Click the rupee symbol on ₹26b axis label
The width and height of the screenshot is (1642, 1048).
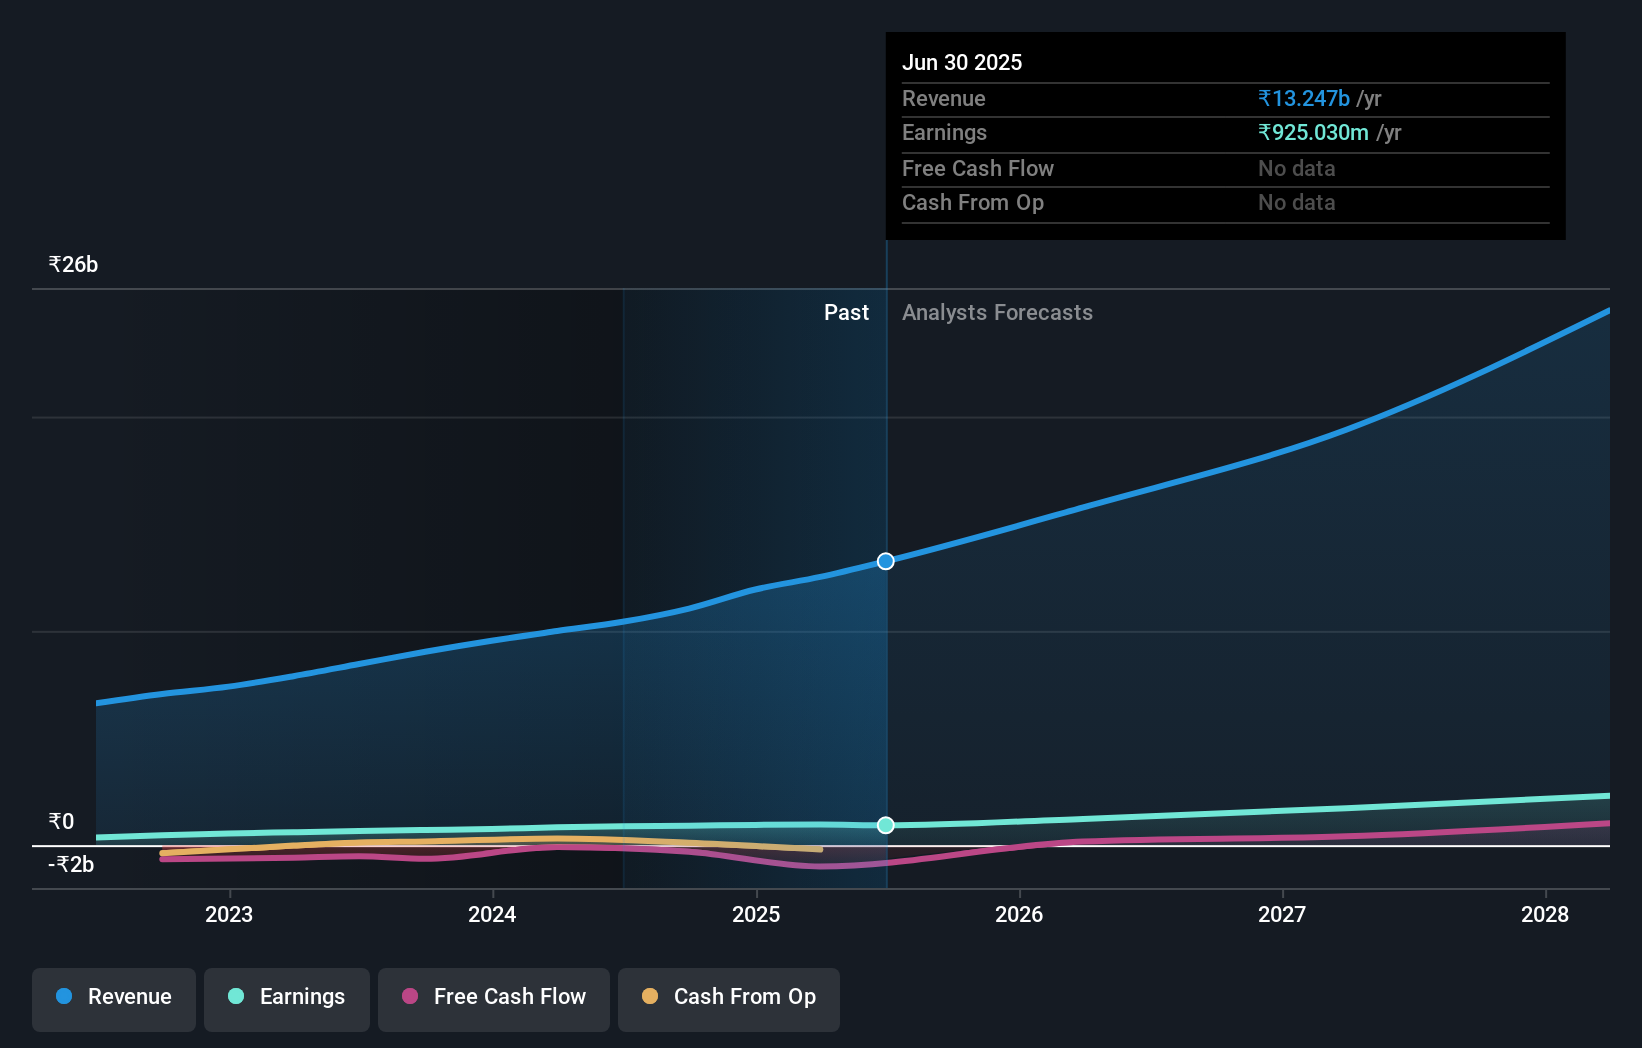coord(54,264)
